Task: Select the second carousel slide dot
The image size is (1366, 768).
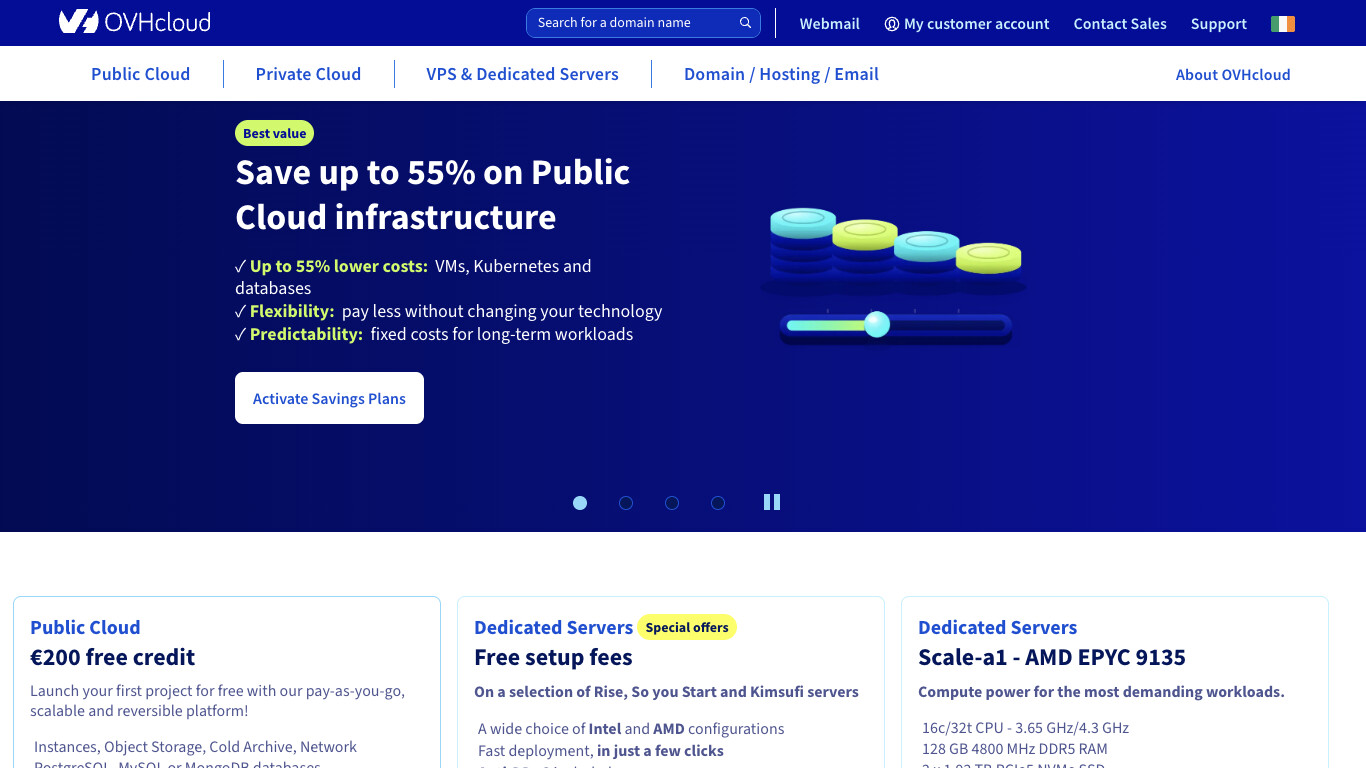Action: 626,503
